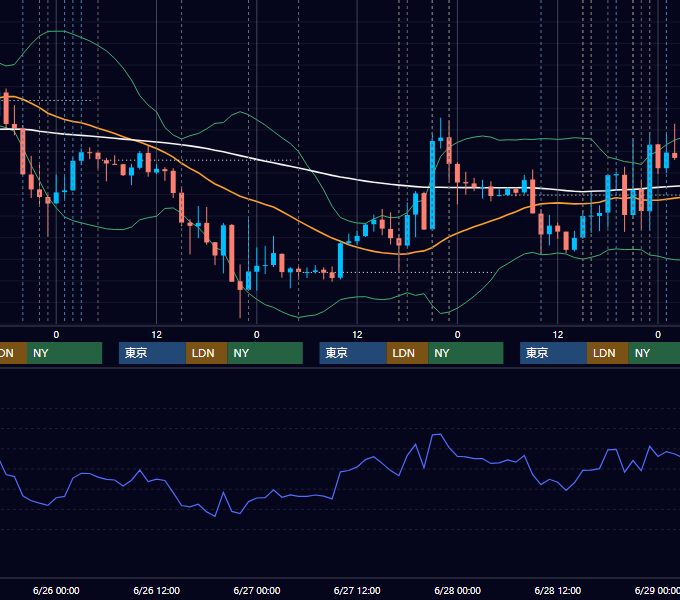Click the 6/26 12:00 date label
This screenshot has width=680, height=600.
coord(157,590)
